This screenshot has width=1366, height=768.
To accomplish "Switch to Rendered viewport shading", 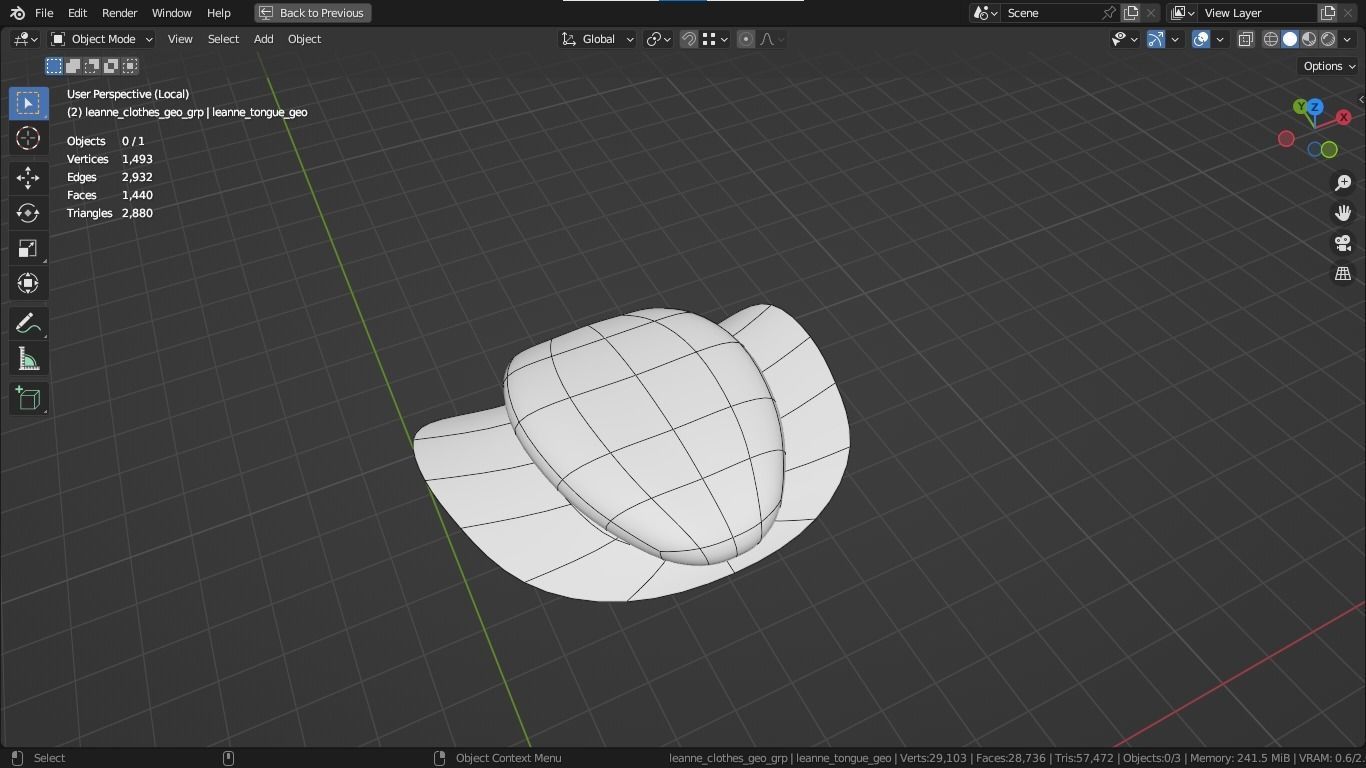I will [1328, 39].
